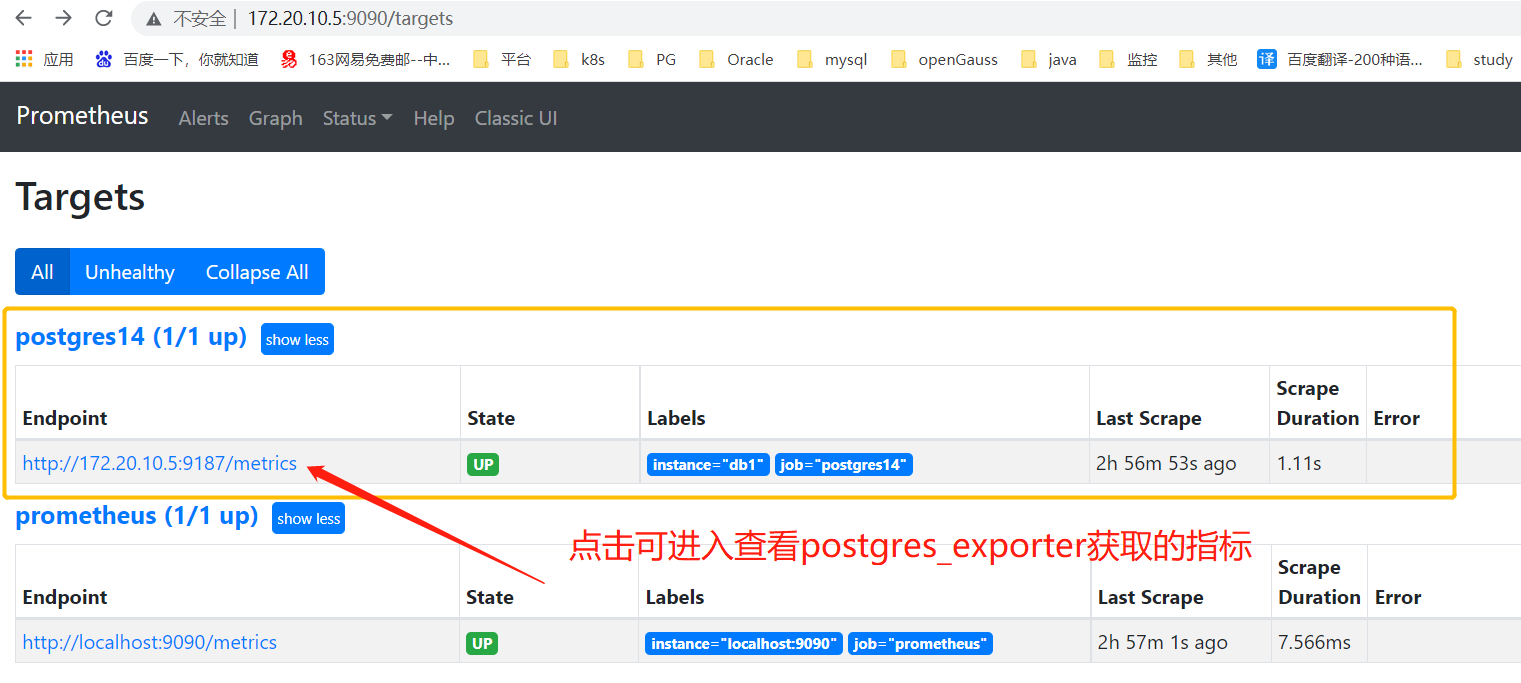Open the Help menu item
The height and width of the screenshot is (683, 1521).
433,118
